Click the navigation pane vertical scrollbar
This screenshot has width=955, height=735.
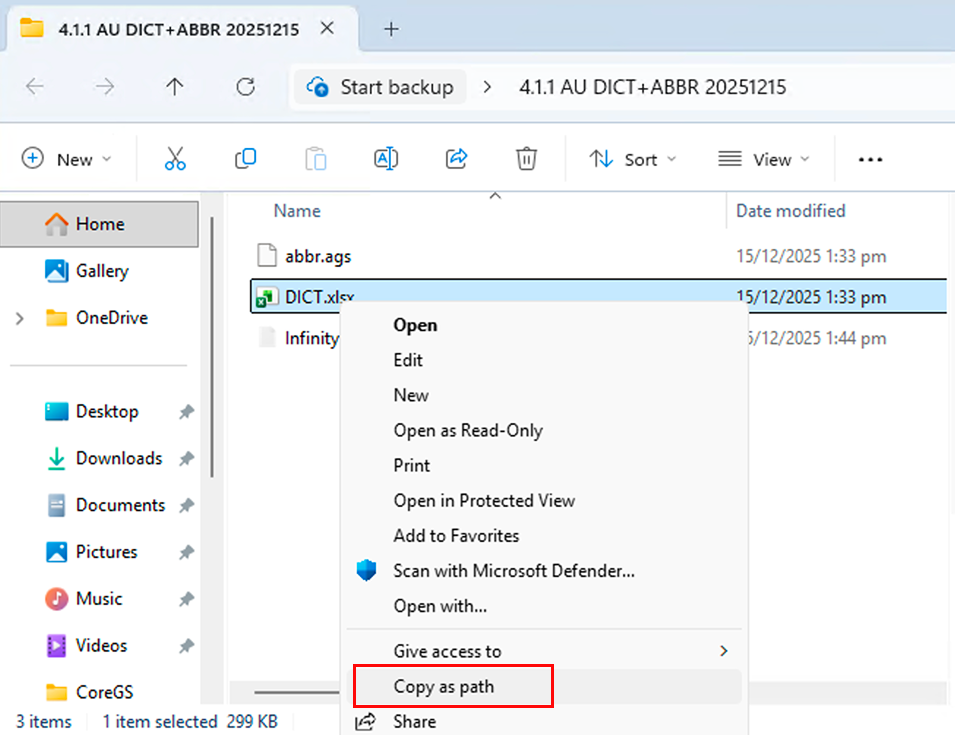(211, 347)
